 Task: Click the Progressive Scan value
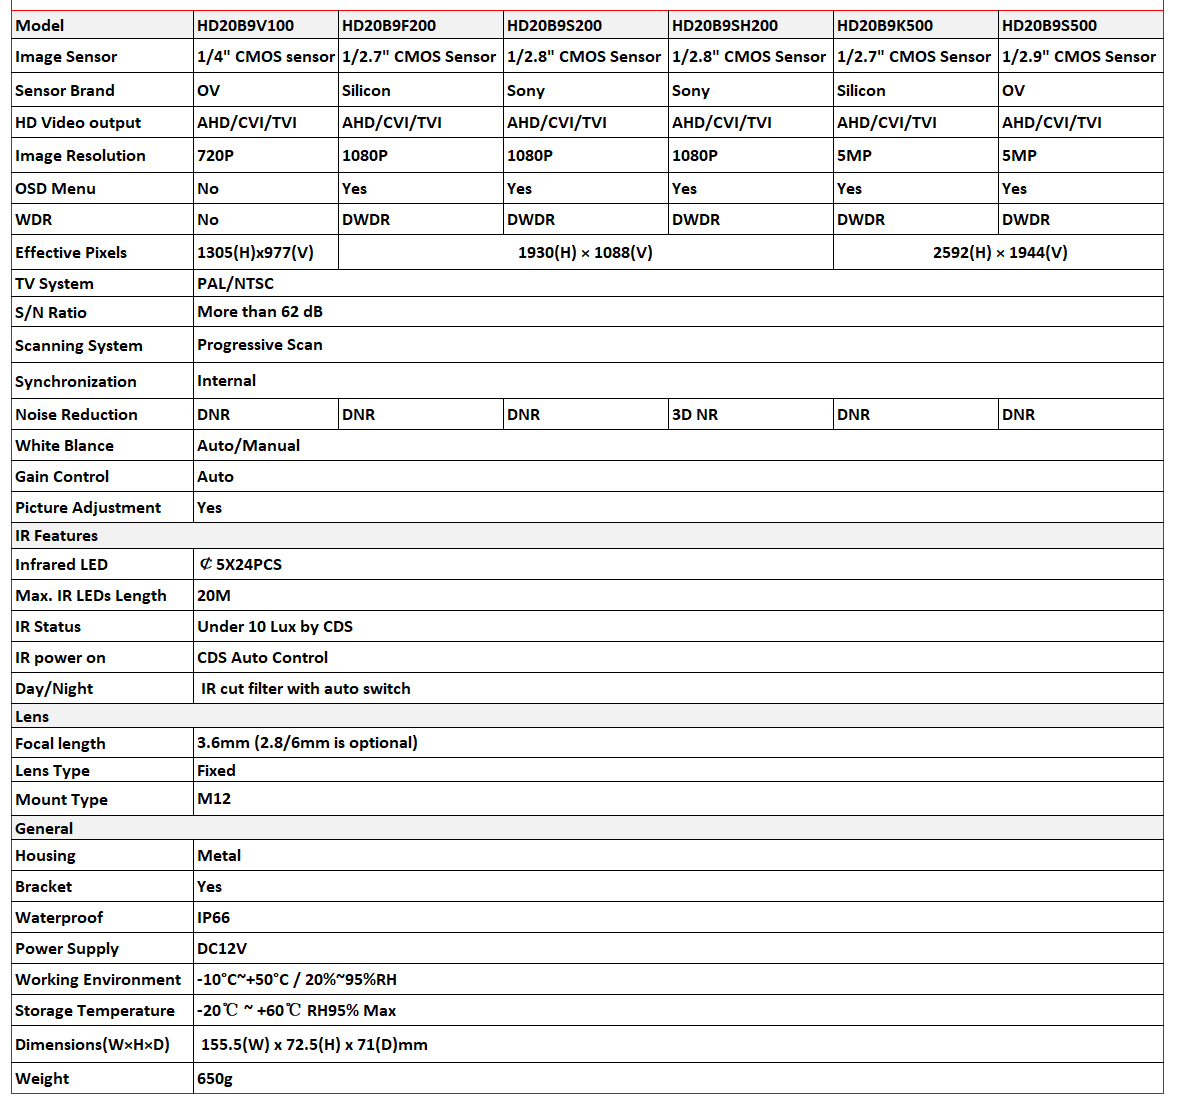tap(260, 345)
